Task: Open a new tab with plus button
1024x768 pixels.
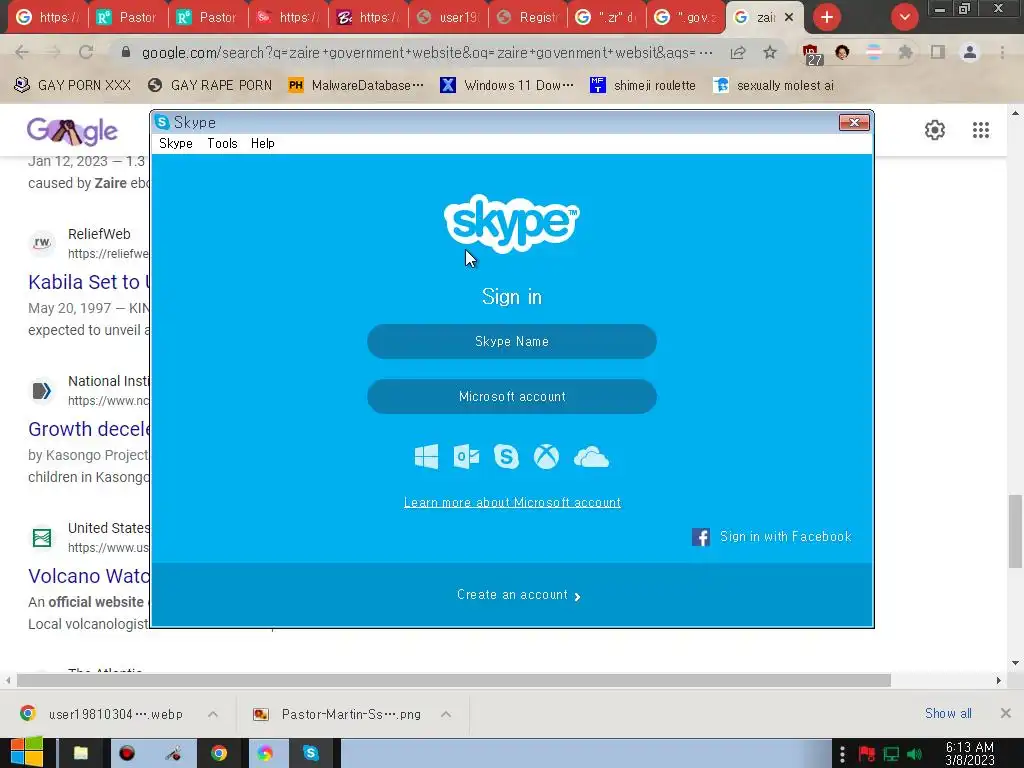Action: [x=827, y=17]
